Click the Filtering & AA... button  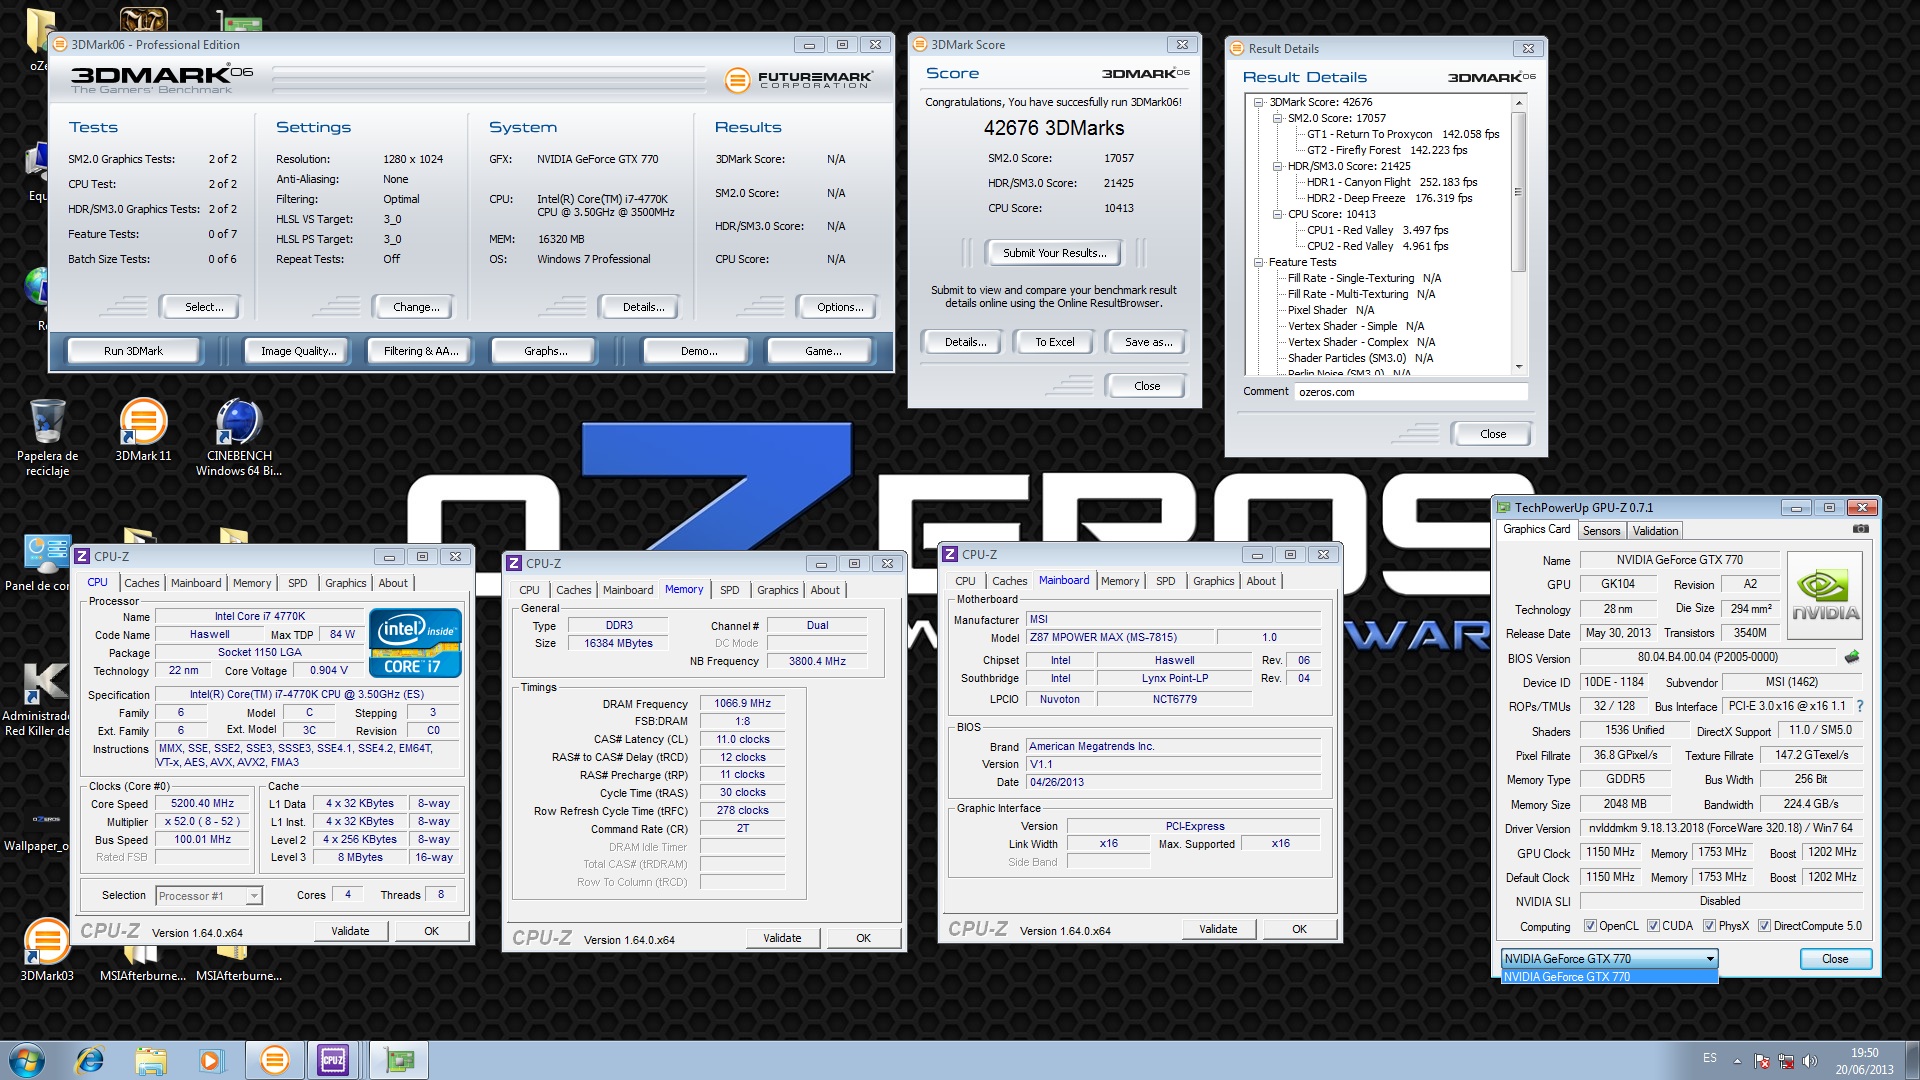pos(421,351)
